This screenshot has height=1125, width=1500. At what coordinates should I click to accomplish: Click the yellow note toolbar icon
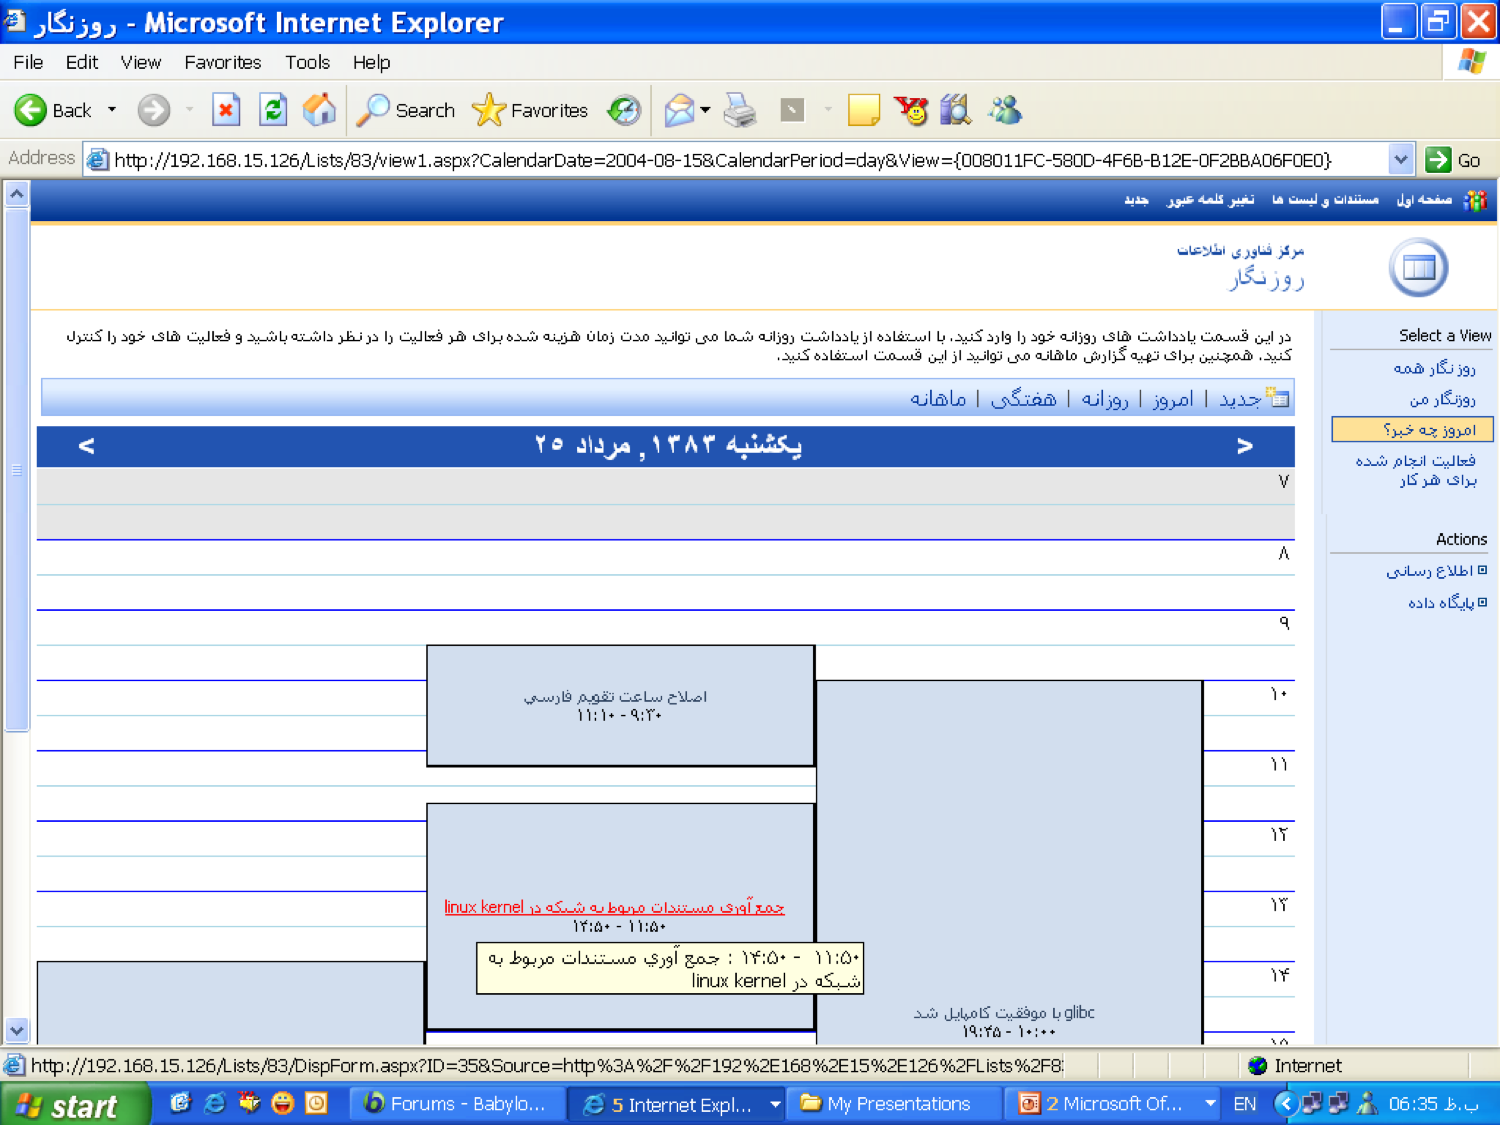coord(863,110)
